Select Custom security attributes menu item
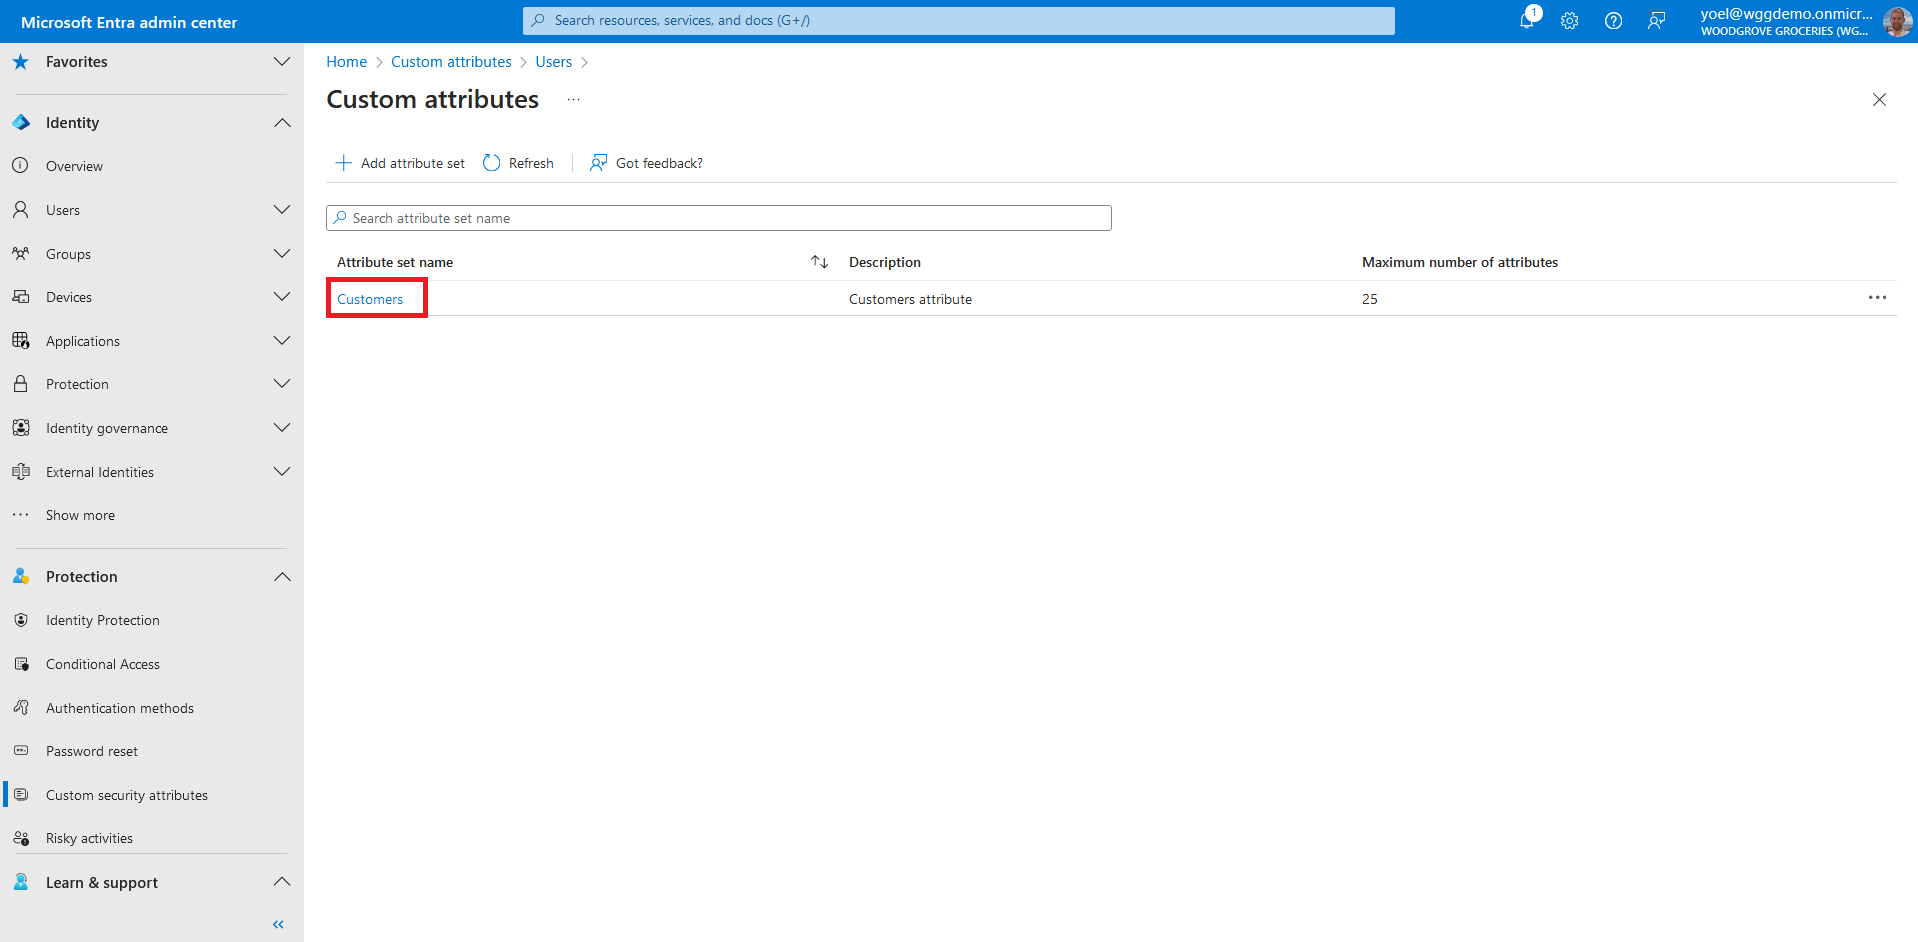Viewport: 1918px width, 942px height. [127, 795]
